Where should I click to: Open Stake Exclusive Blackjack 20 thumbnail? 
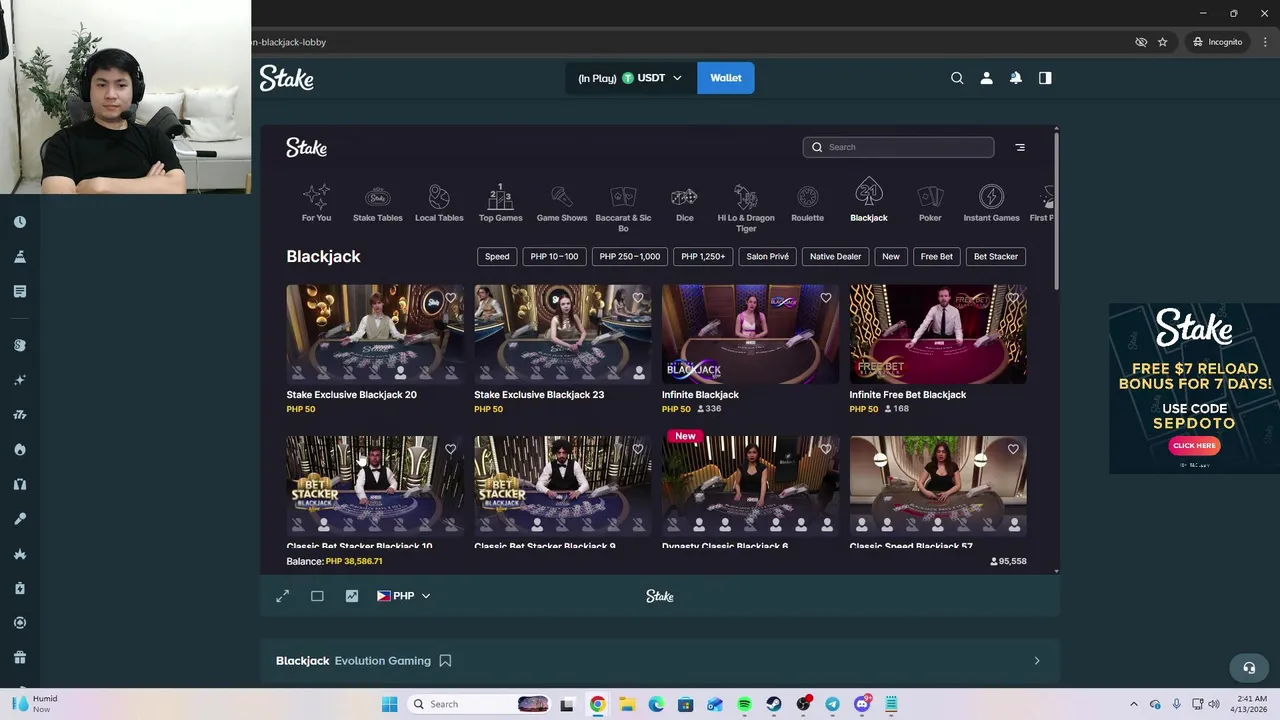pos(375,334)
